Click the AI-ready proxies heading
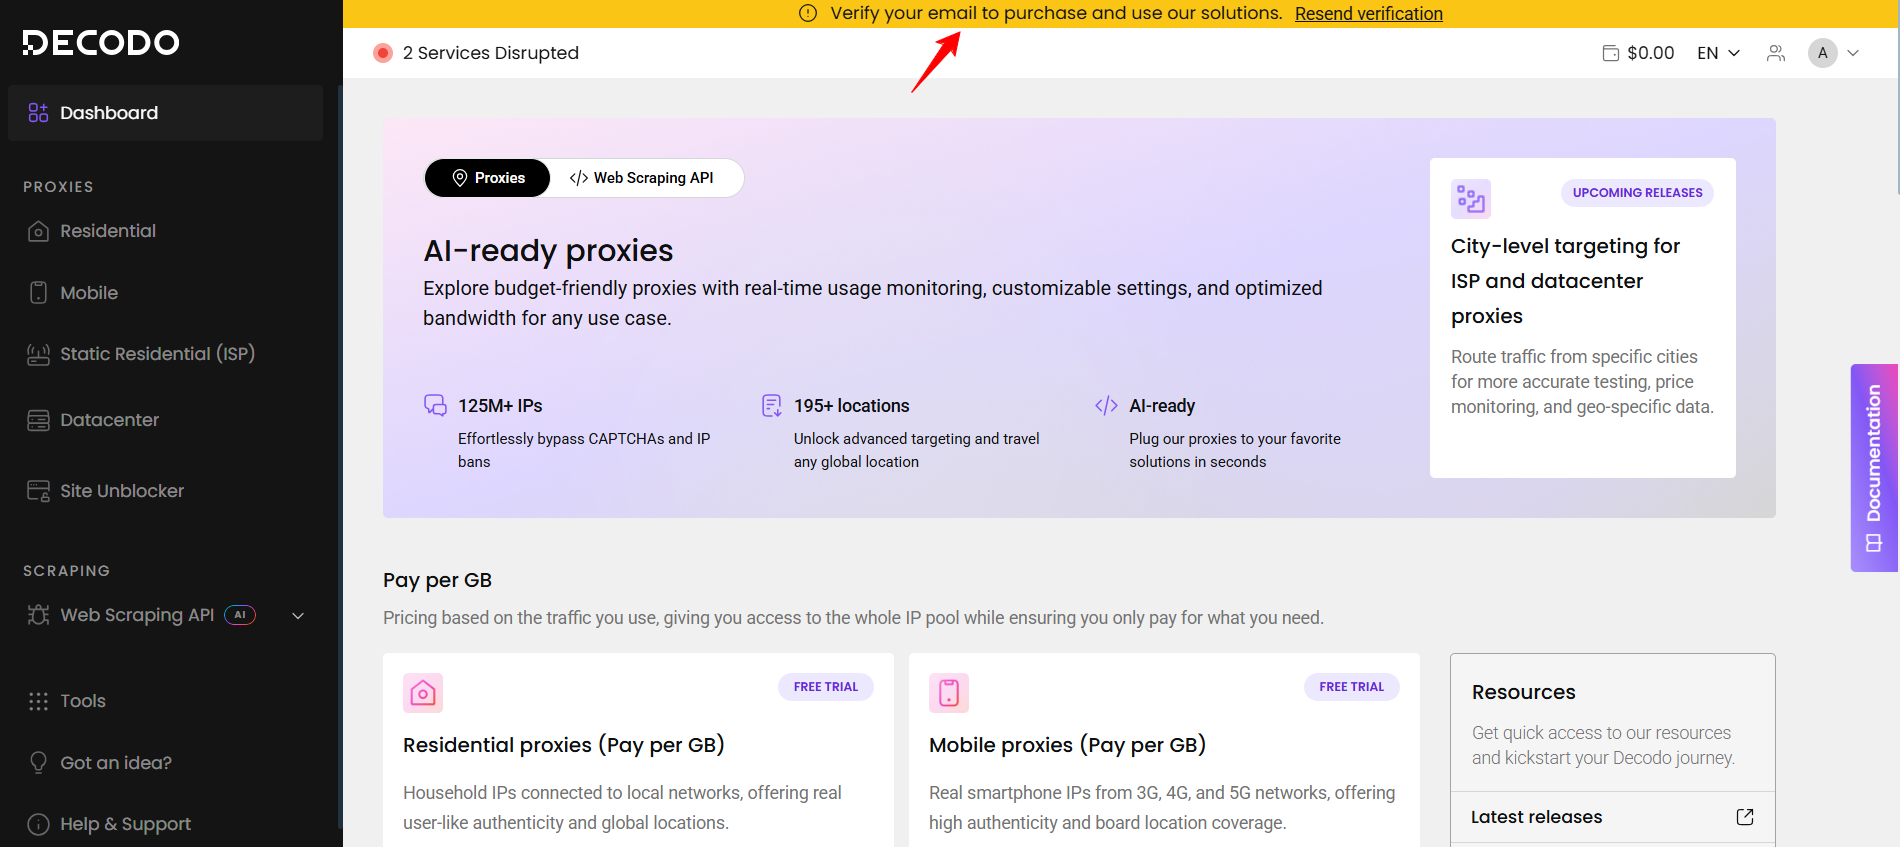This screenshot has height=847, width=1900. 548,250
